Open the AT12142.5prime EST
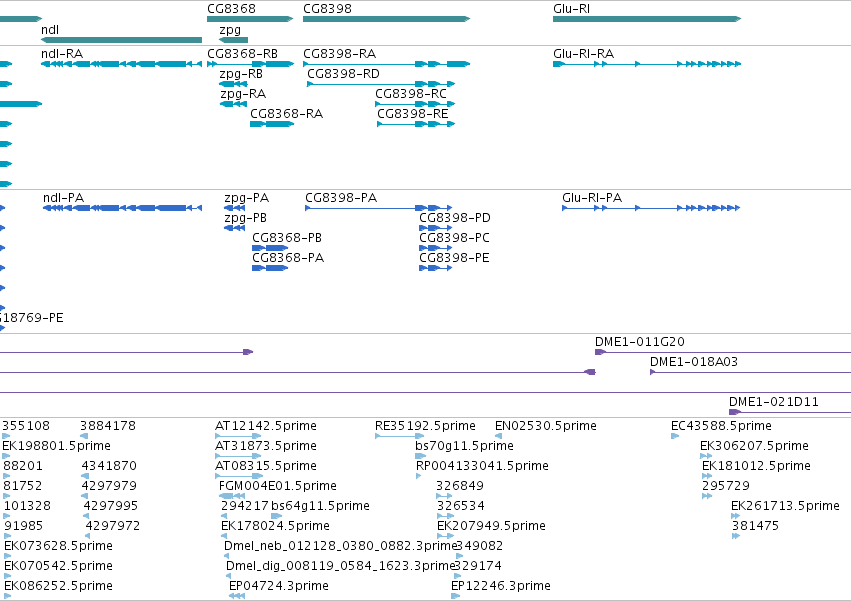Screen dimensions: 851x601 coord(238,436)
